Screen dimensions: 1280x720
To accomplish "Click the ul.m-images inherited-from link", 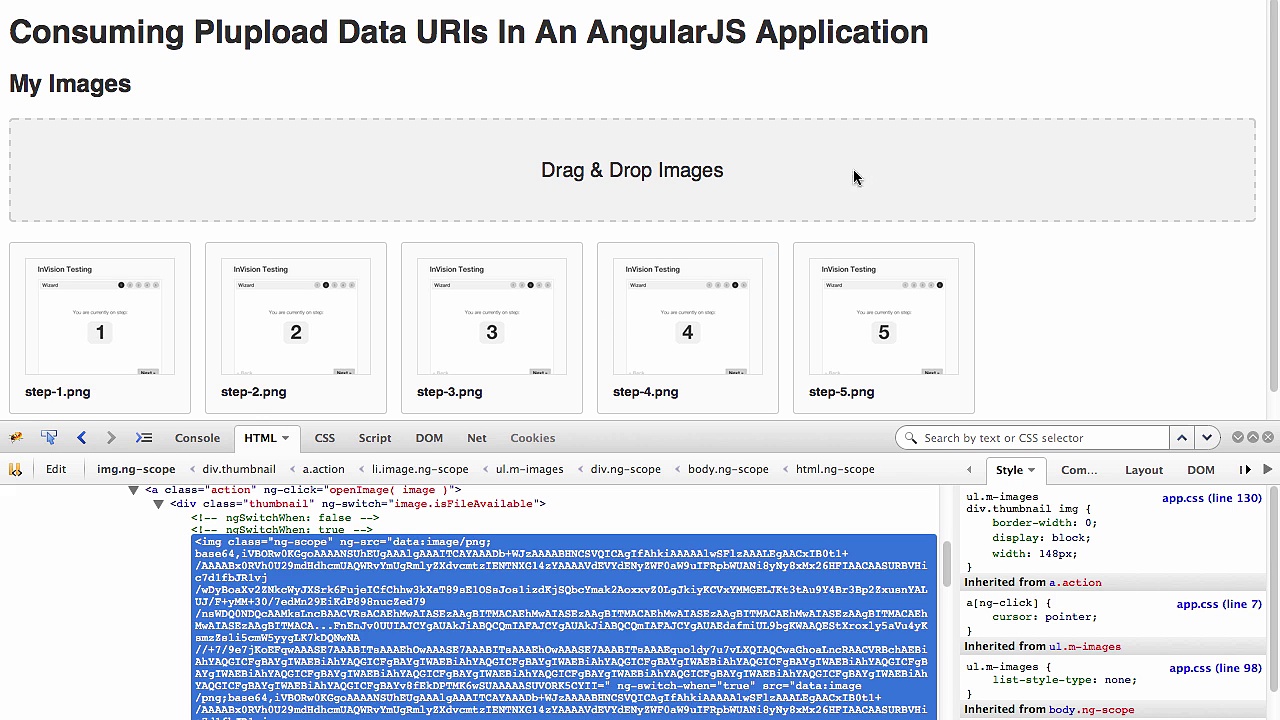I will tap(1085, 646).
